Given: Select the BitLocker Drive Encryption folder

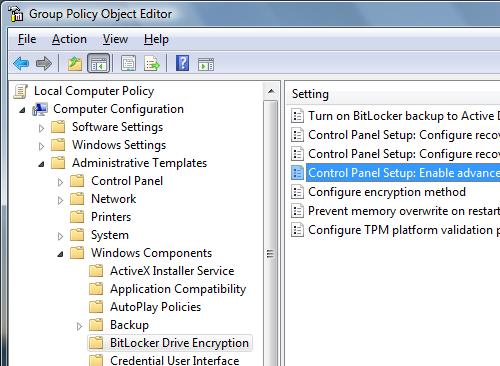Looking at the screenshot, I should (179, 343).
